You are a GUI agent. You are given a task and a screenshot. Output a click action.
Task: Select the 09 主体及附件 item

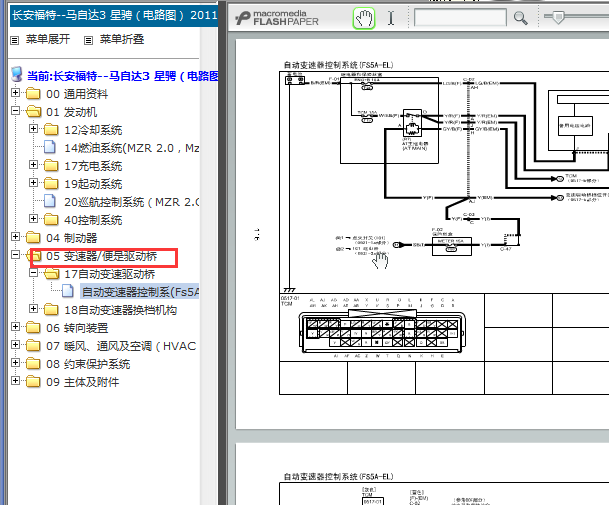(82, 382)
